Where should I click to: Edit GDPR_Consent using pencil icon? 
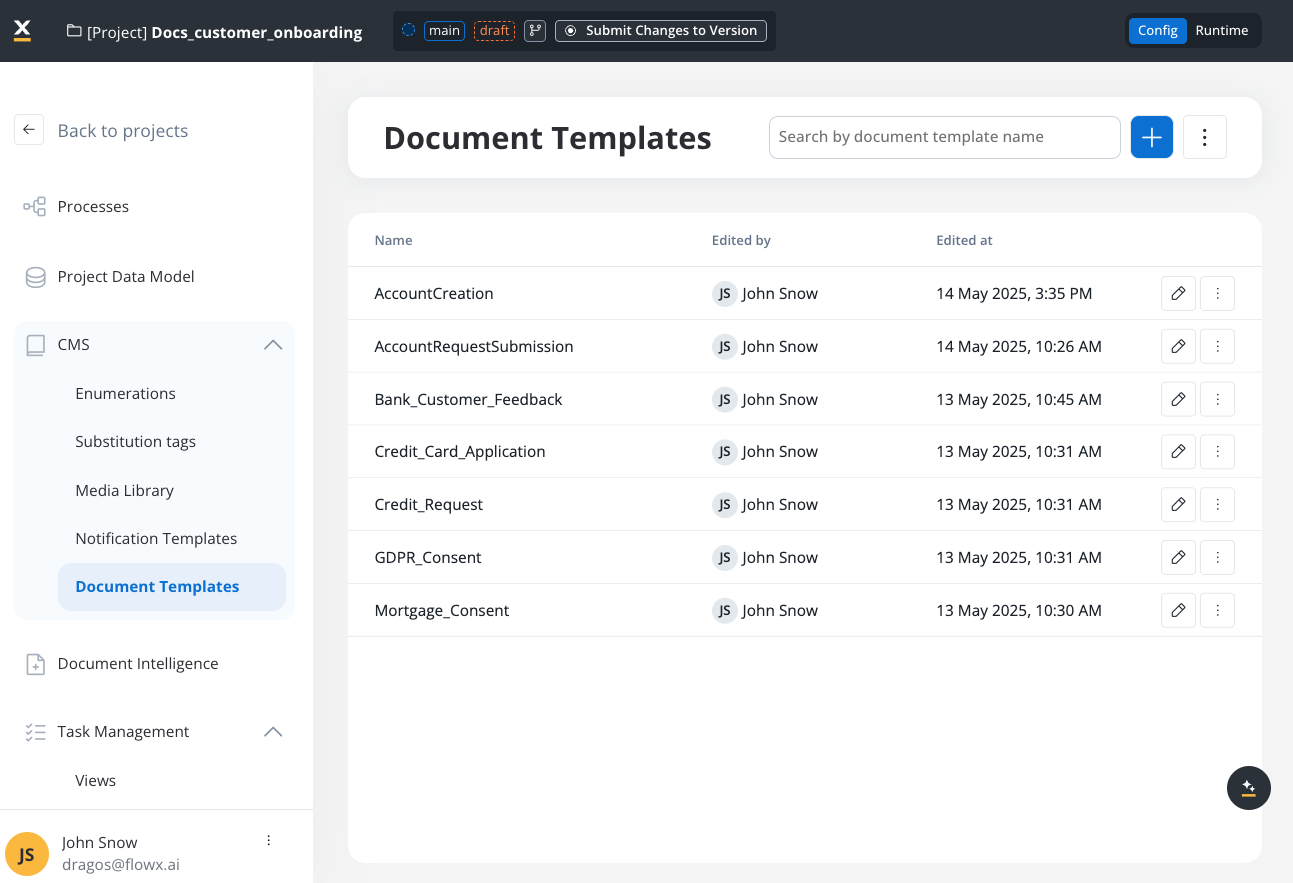coord(1178,557)
